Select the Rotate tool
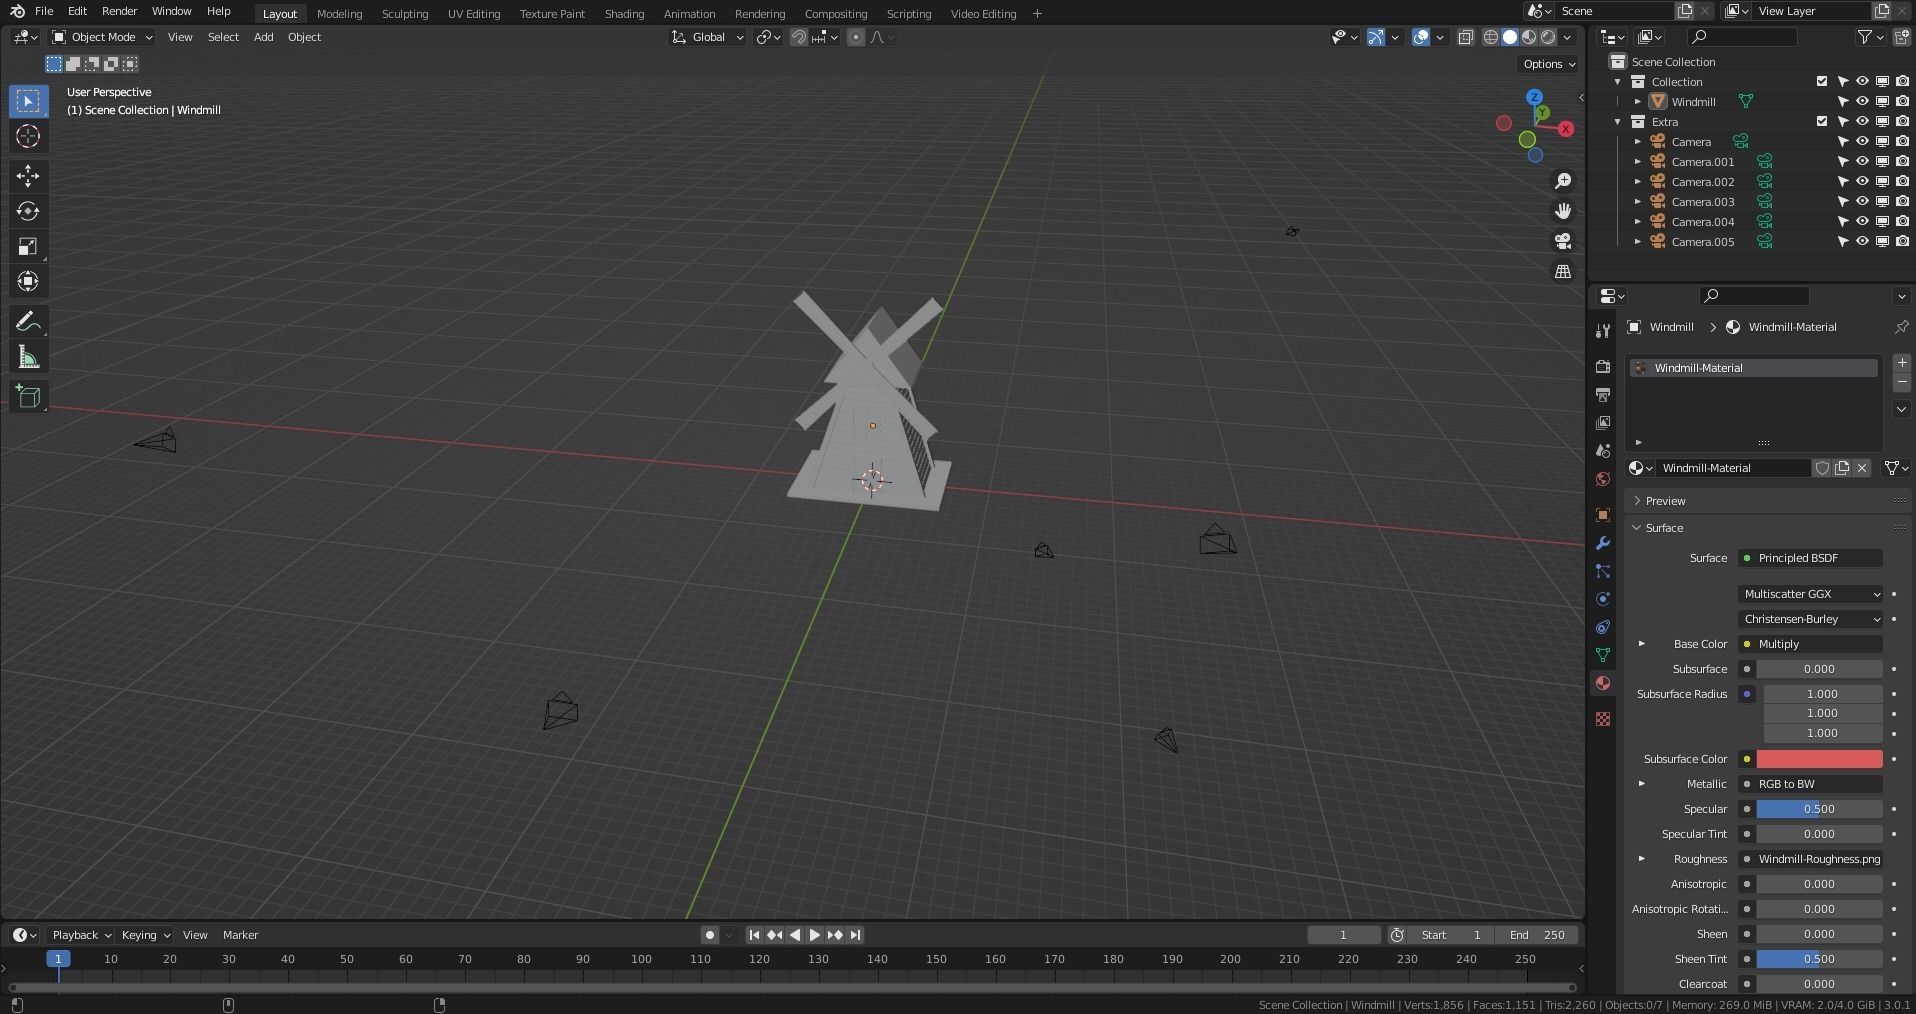The width and height of the screenshot is (1916, 1014). click(28, 211)
